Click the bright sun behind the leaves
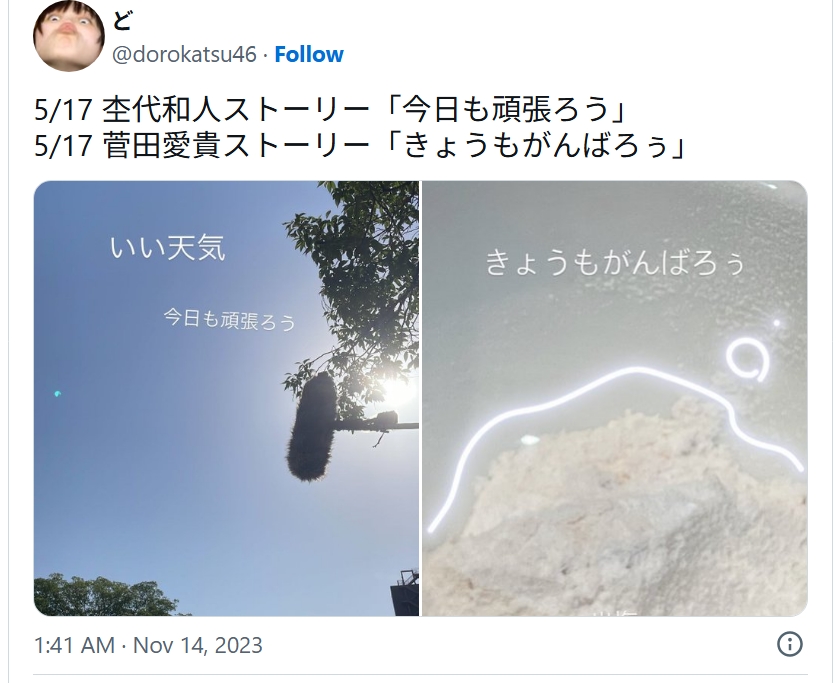This screenshot has width=840, height=683. 398,391
